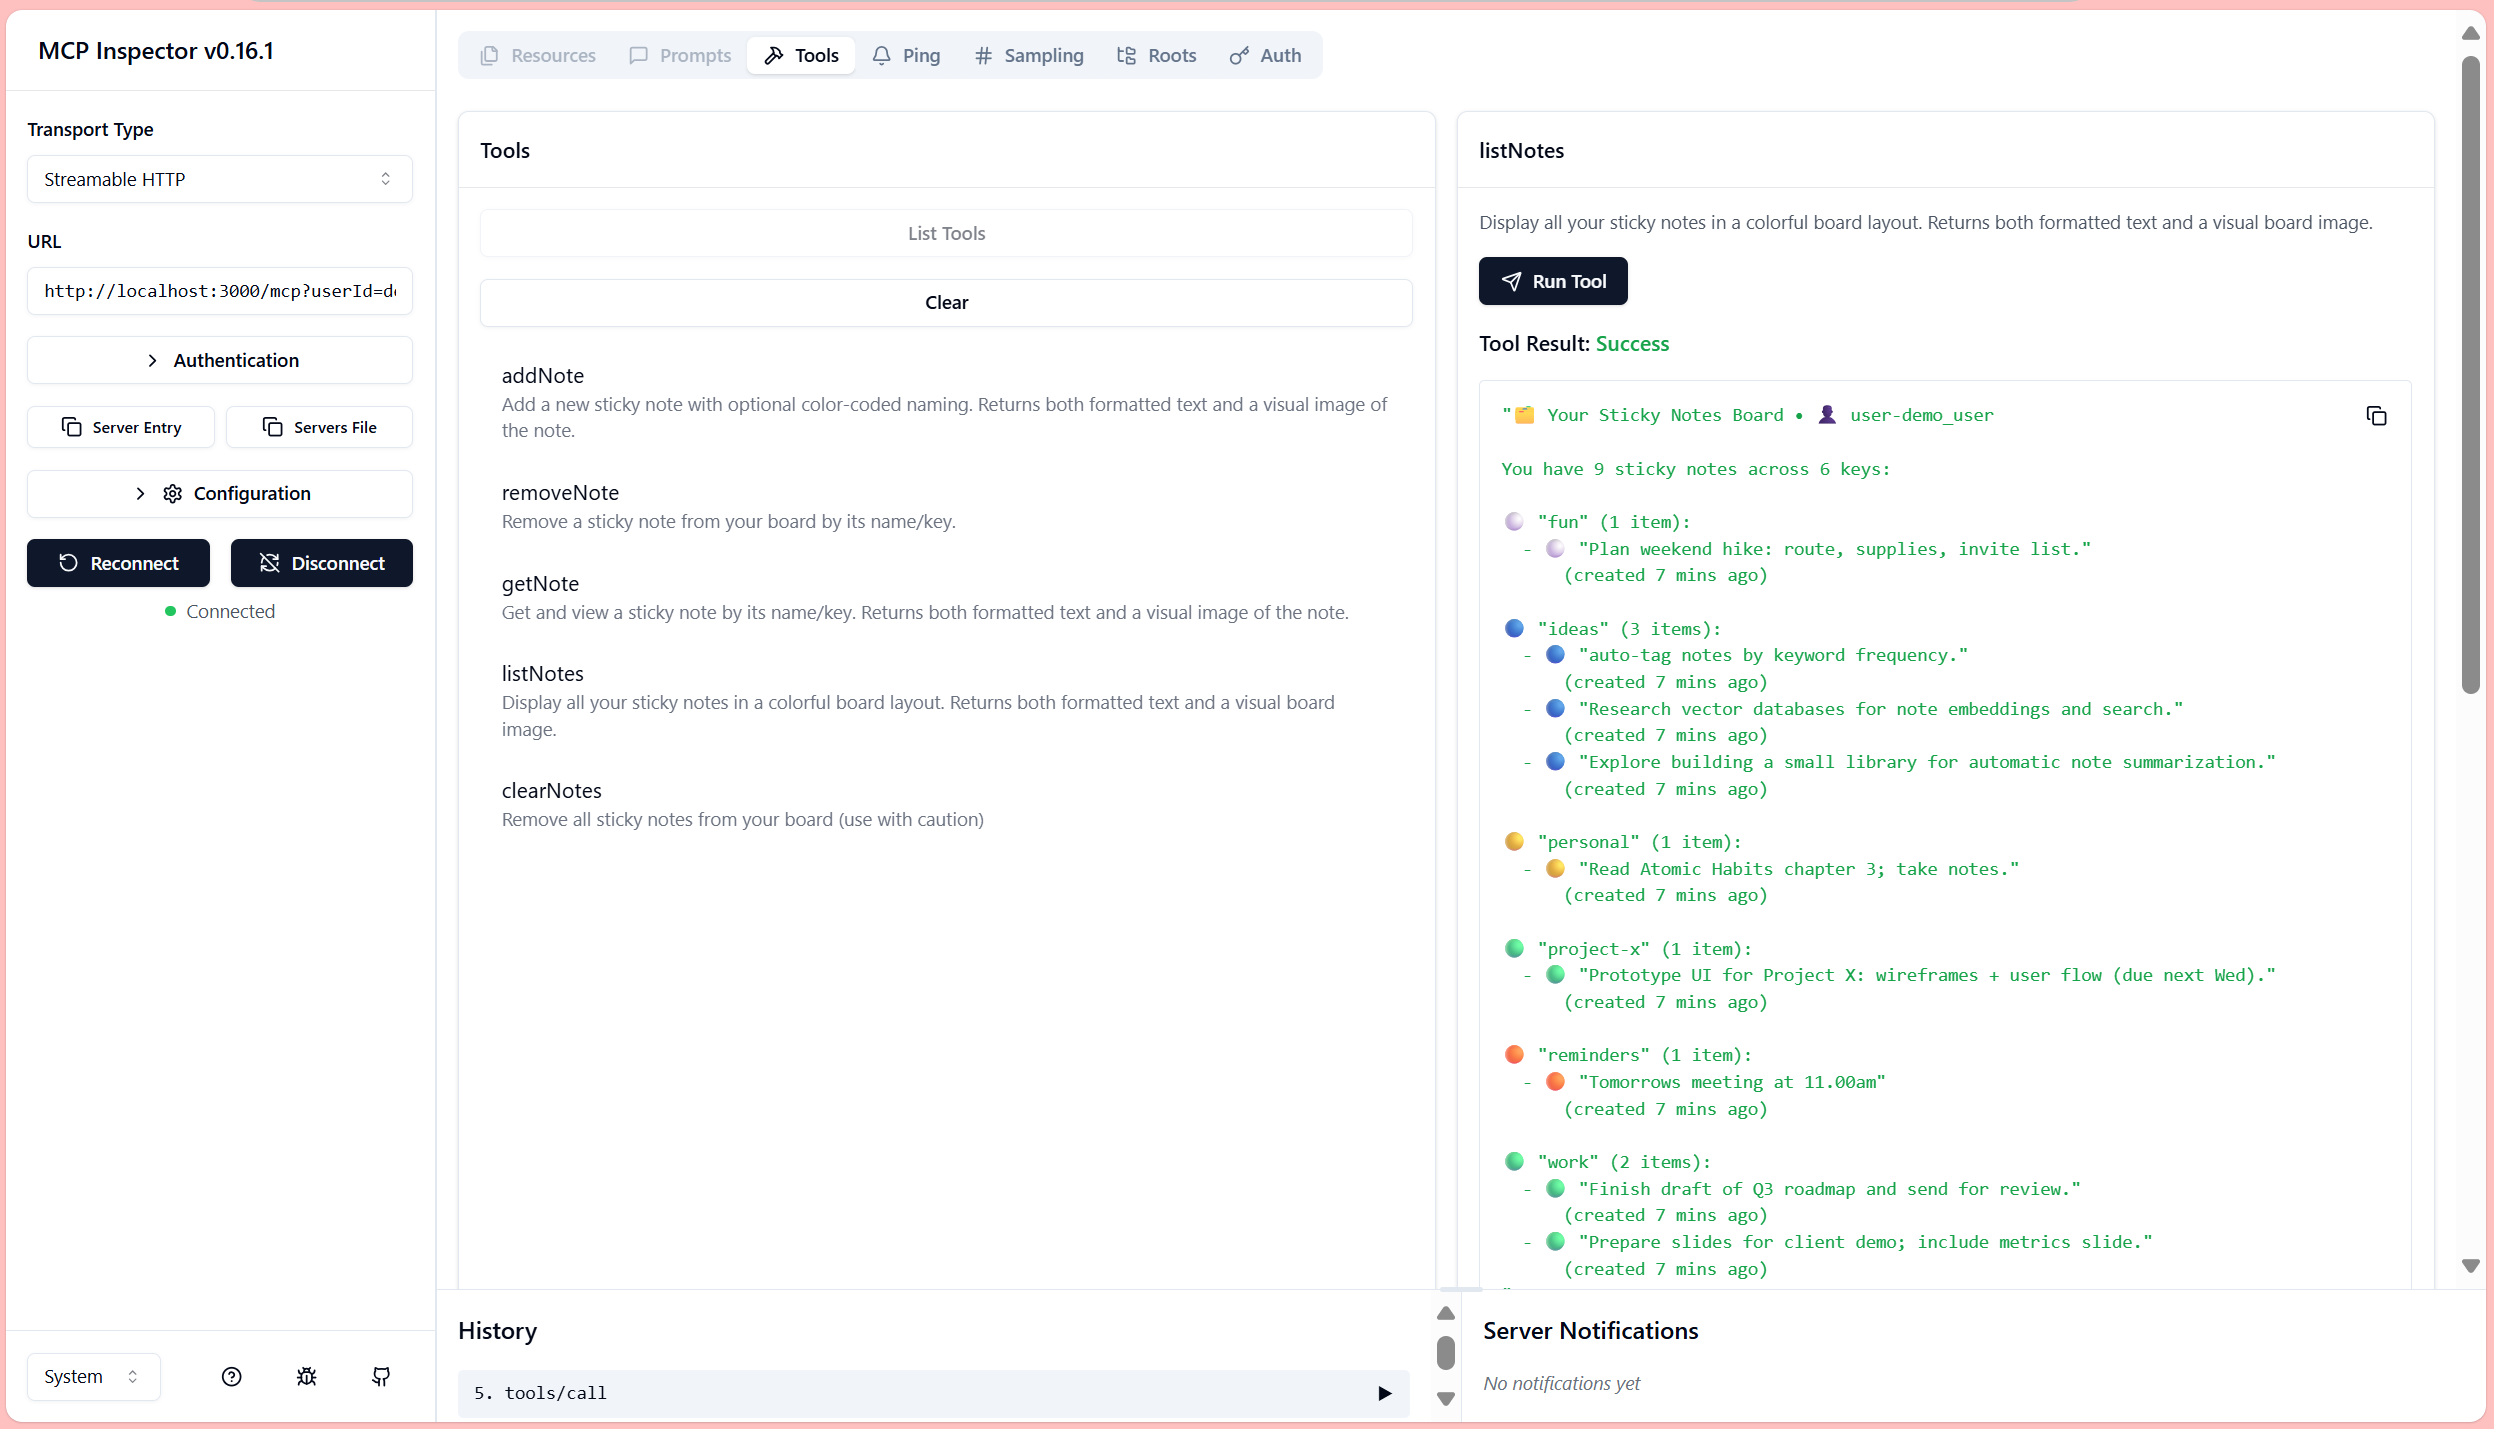2494x1429 pixels.
Task: Switch to the Roots tab
Action: [x=1156, y=55]
